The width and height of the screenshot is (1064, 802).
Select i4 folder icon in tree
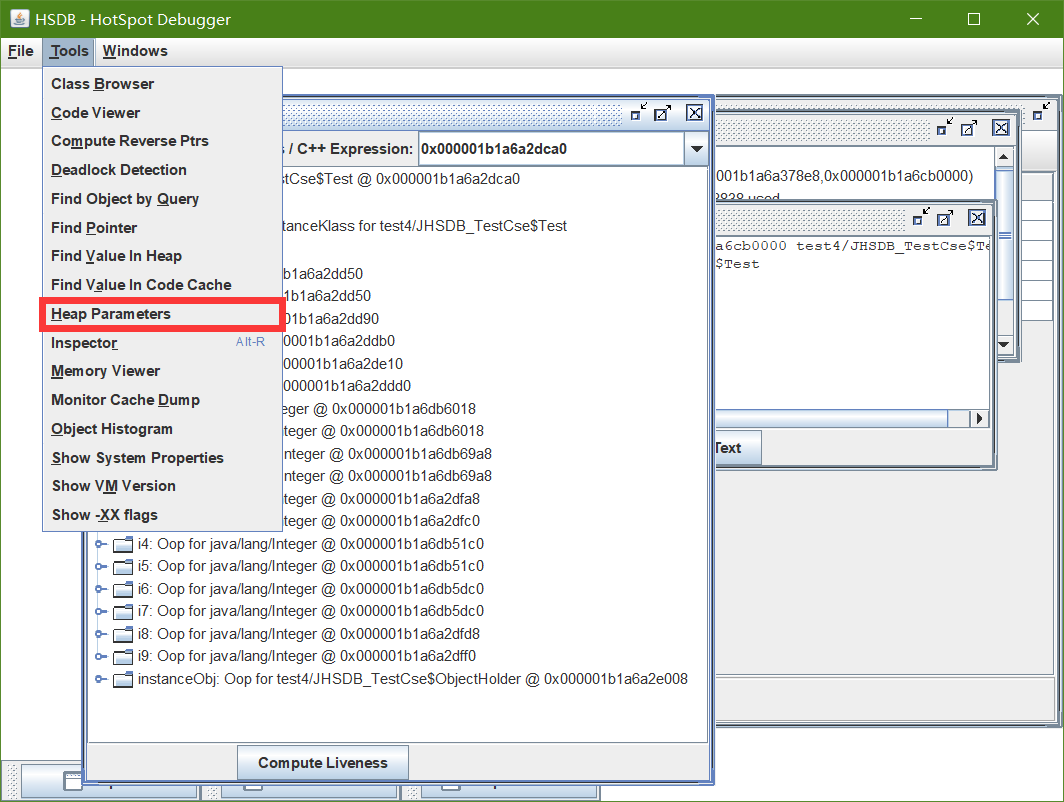123,544
